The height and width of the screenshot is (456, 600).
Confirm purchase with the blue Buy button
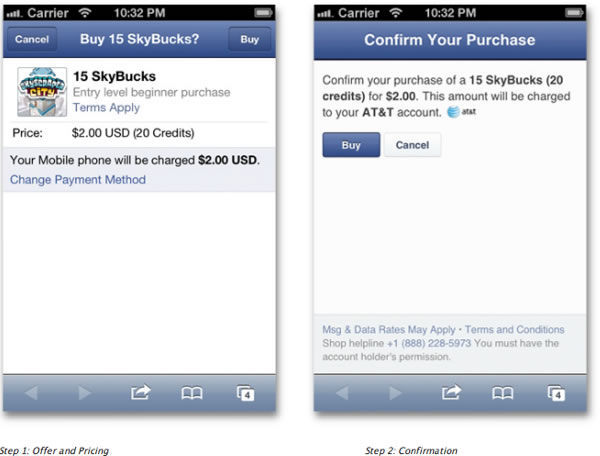351,145
